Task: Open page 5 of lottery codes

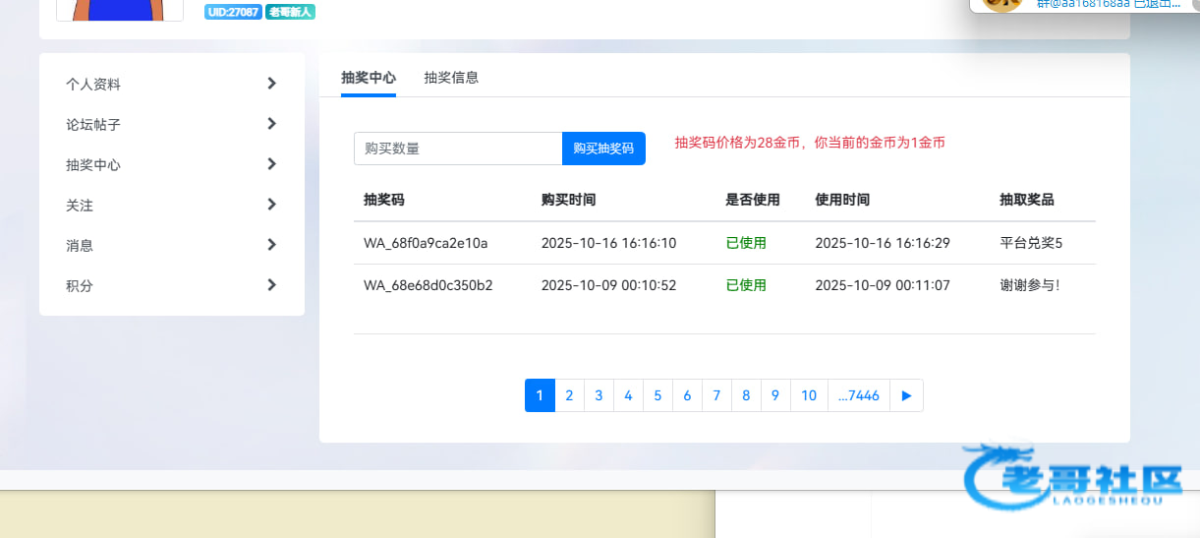Action: (657, 396)
